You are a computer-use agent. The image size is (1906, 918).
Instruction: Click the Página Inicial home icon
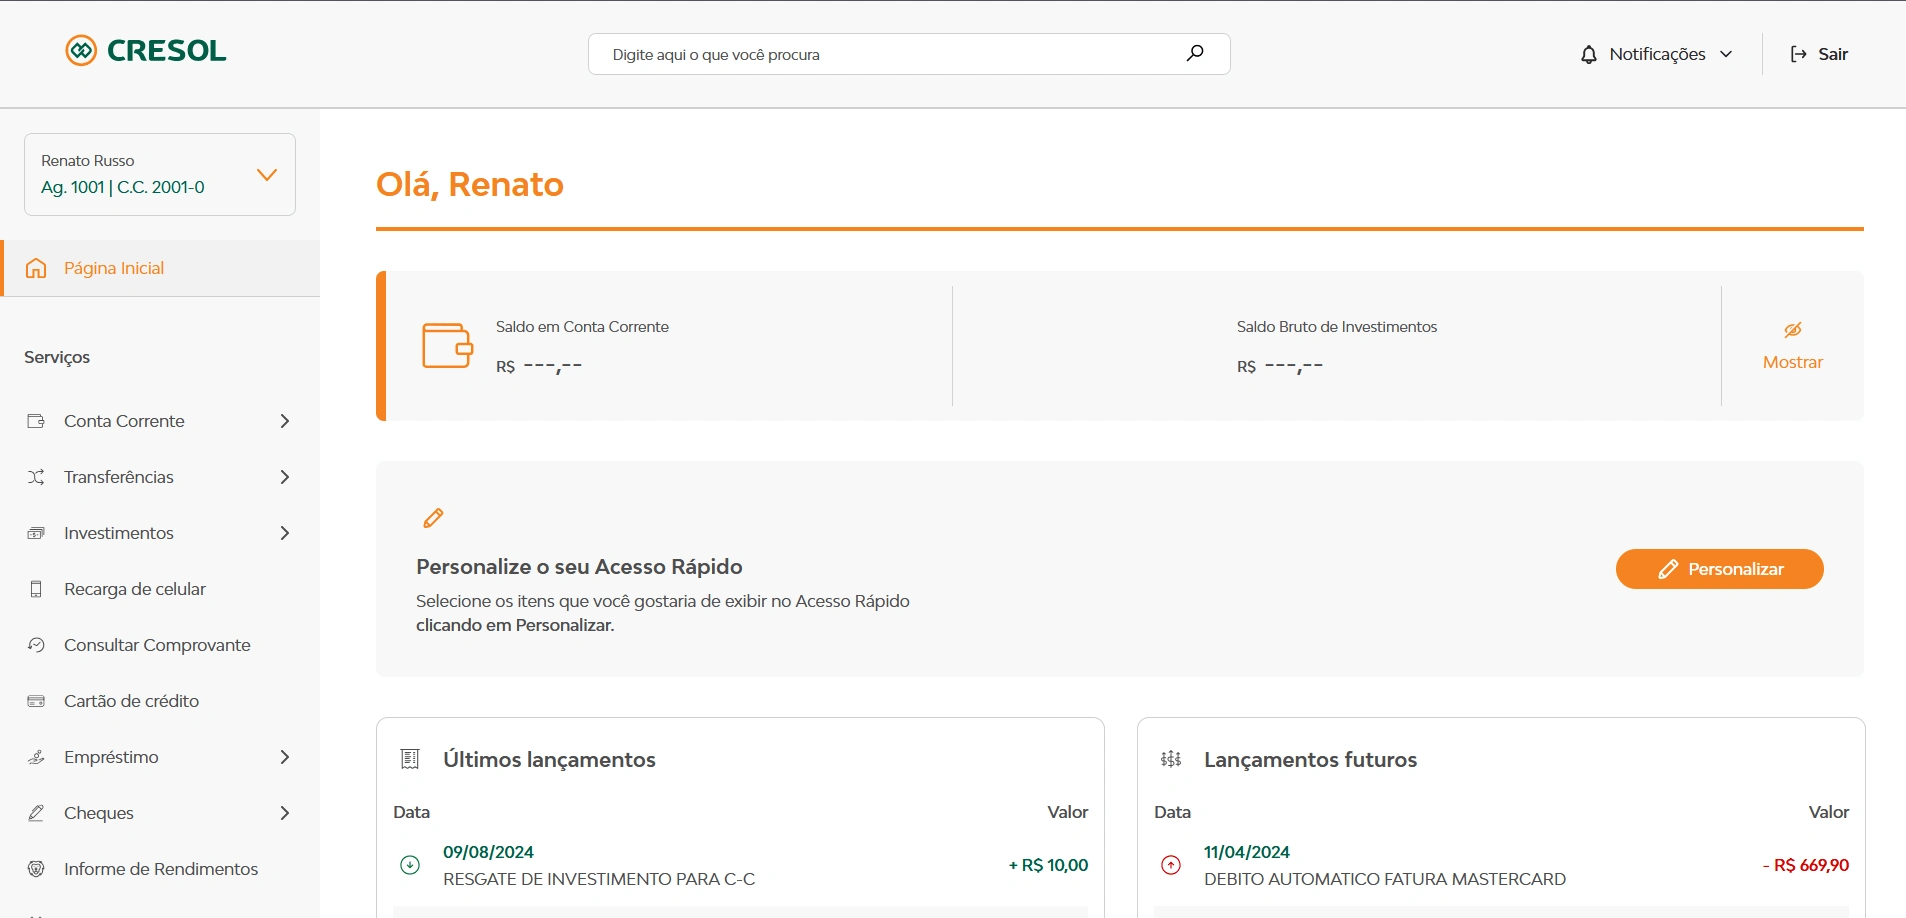tap(36, 268)
